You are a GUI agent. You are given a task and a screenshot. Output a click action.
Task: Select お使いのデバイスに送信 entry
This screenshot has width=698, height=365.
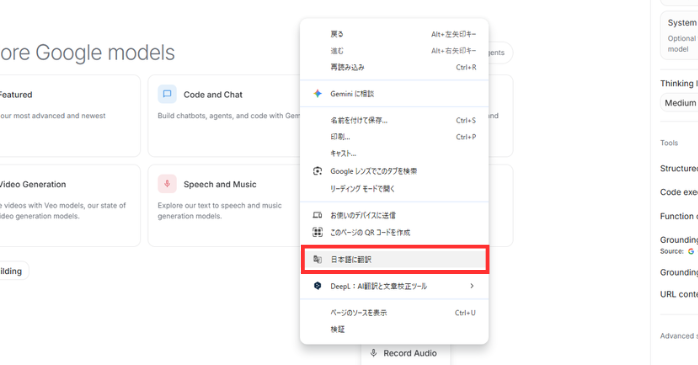coord(394,215)
